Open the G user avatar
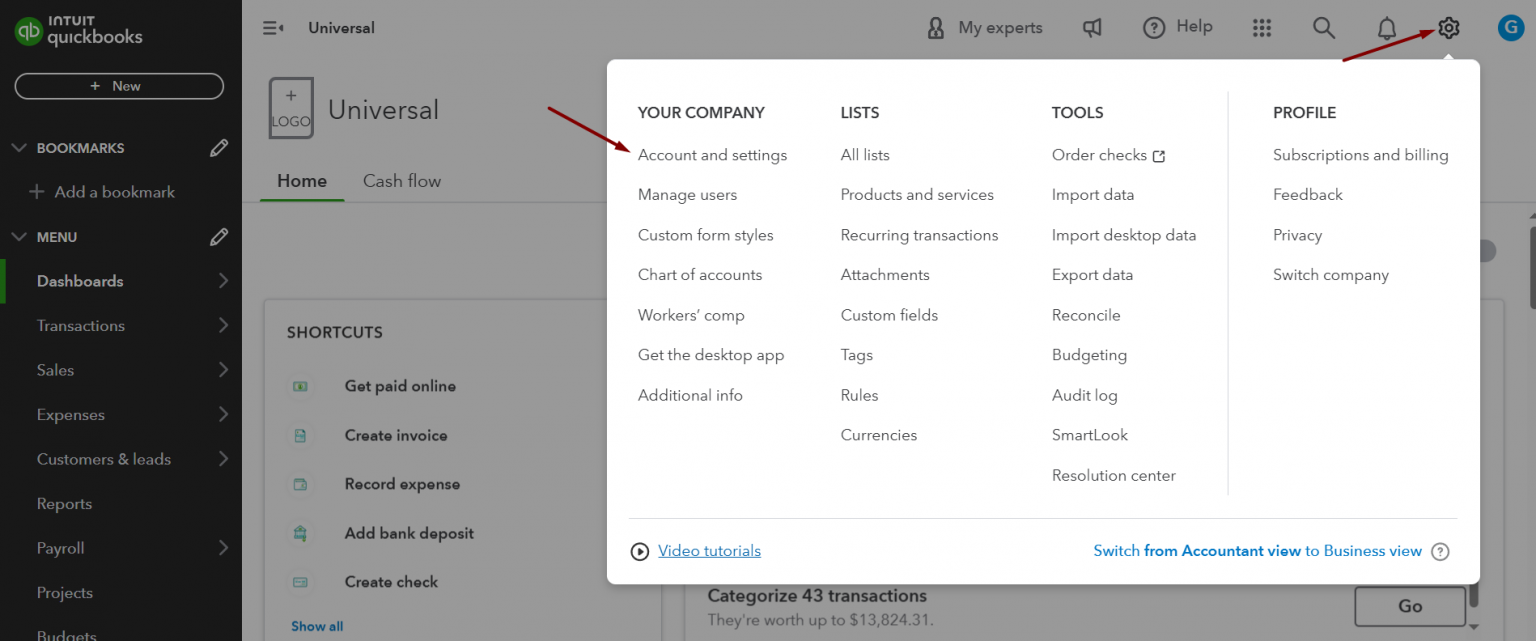The width and height of the screenshot is (1536, 641). coord(1510,28)
